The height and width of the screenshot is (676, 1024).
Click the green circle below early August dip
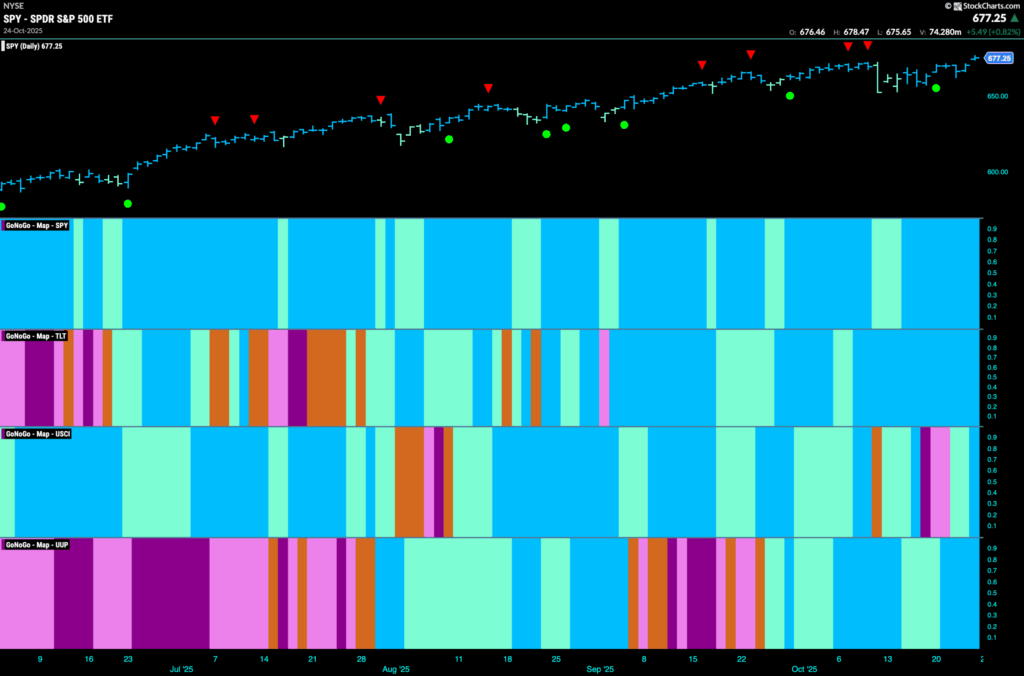449,139
